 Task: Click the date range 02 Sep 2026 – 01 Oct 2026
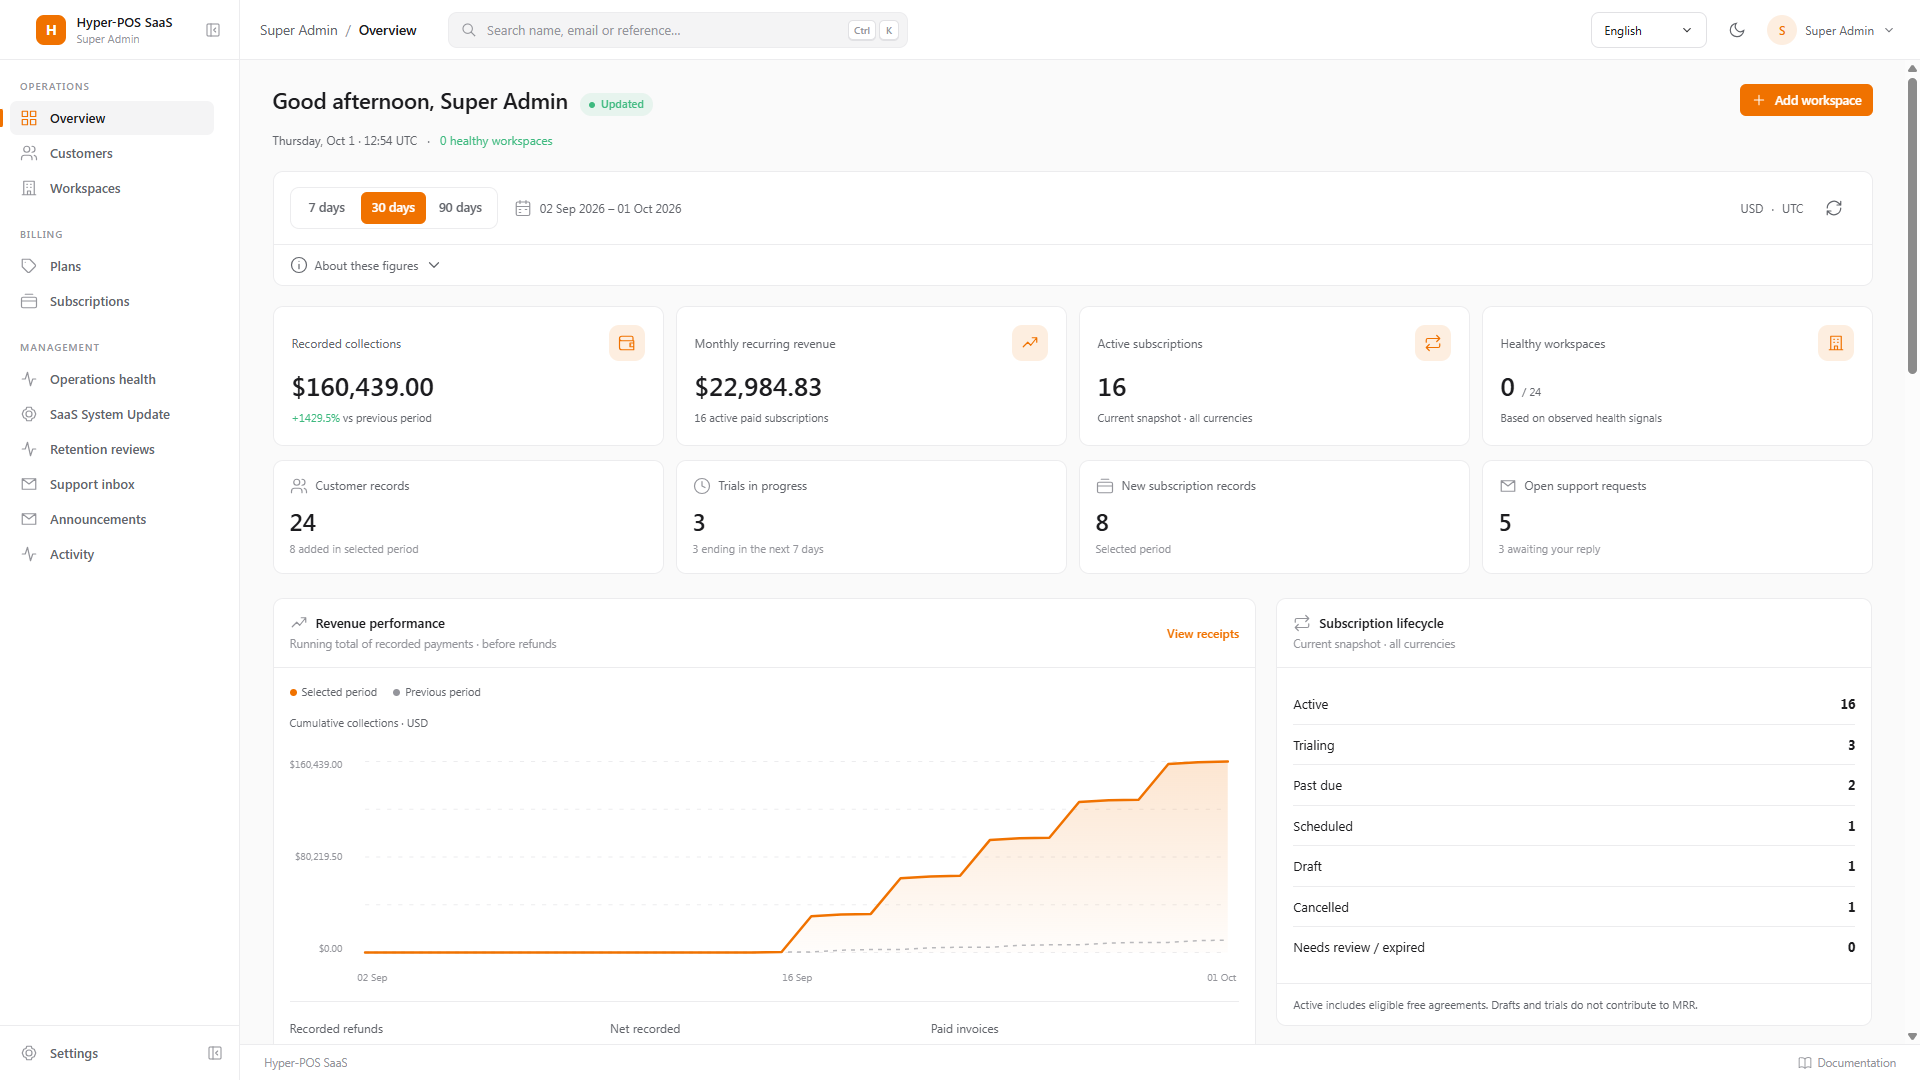[x=610, y=209]
